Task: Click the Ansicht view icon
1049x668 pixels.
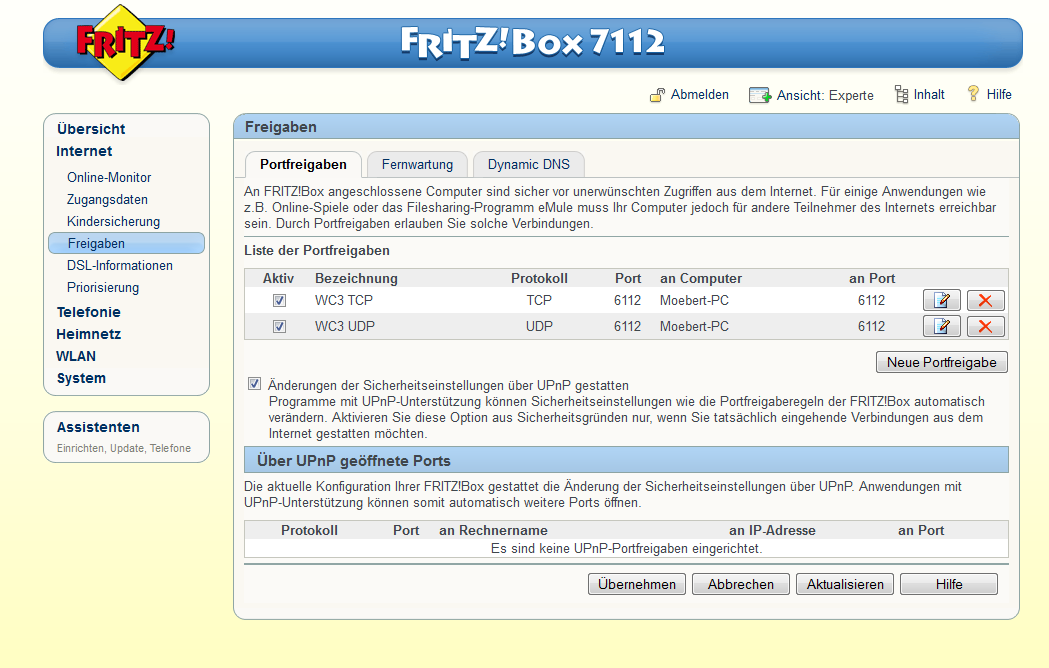Action: coord(760,95)
